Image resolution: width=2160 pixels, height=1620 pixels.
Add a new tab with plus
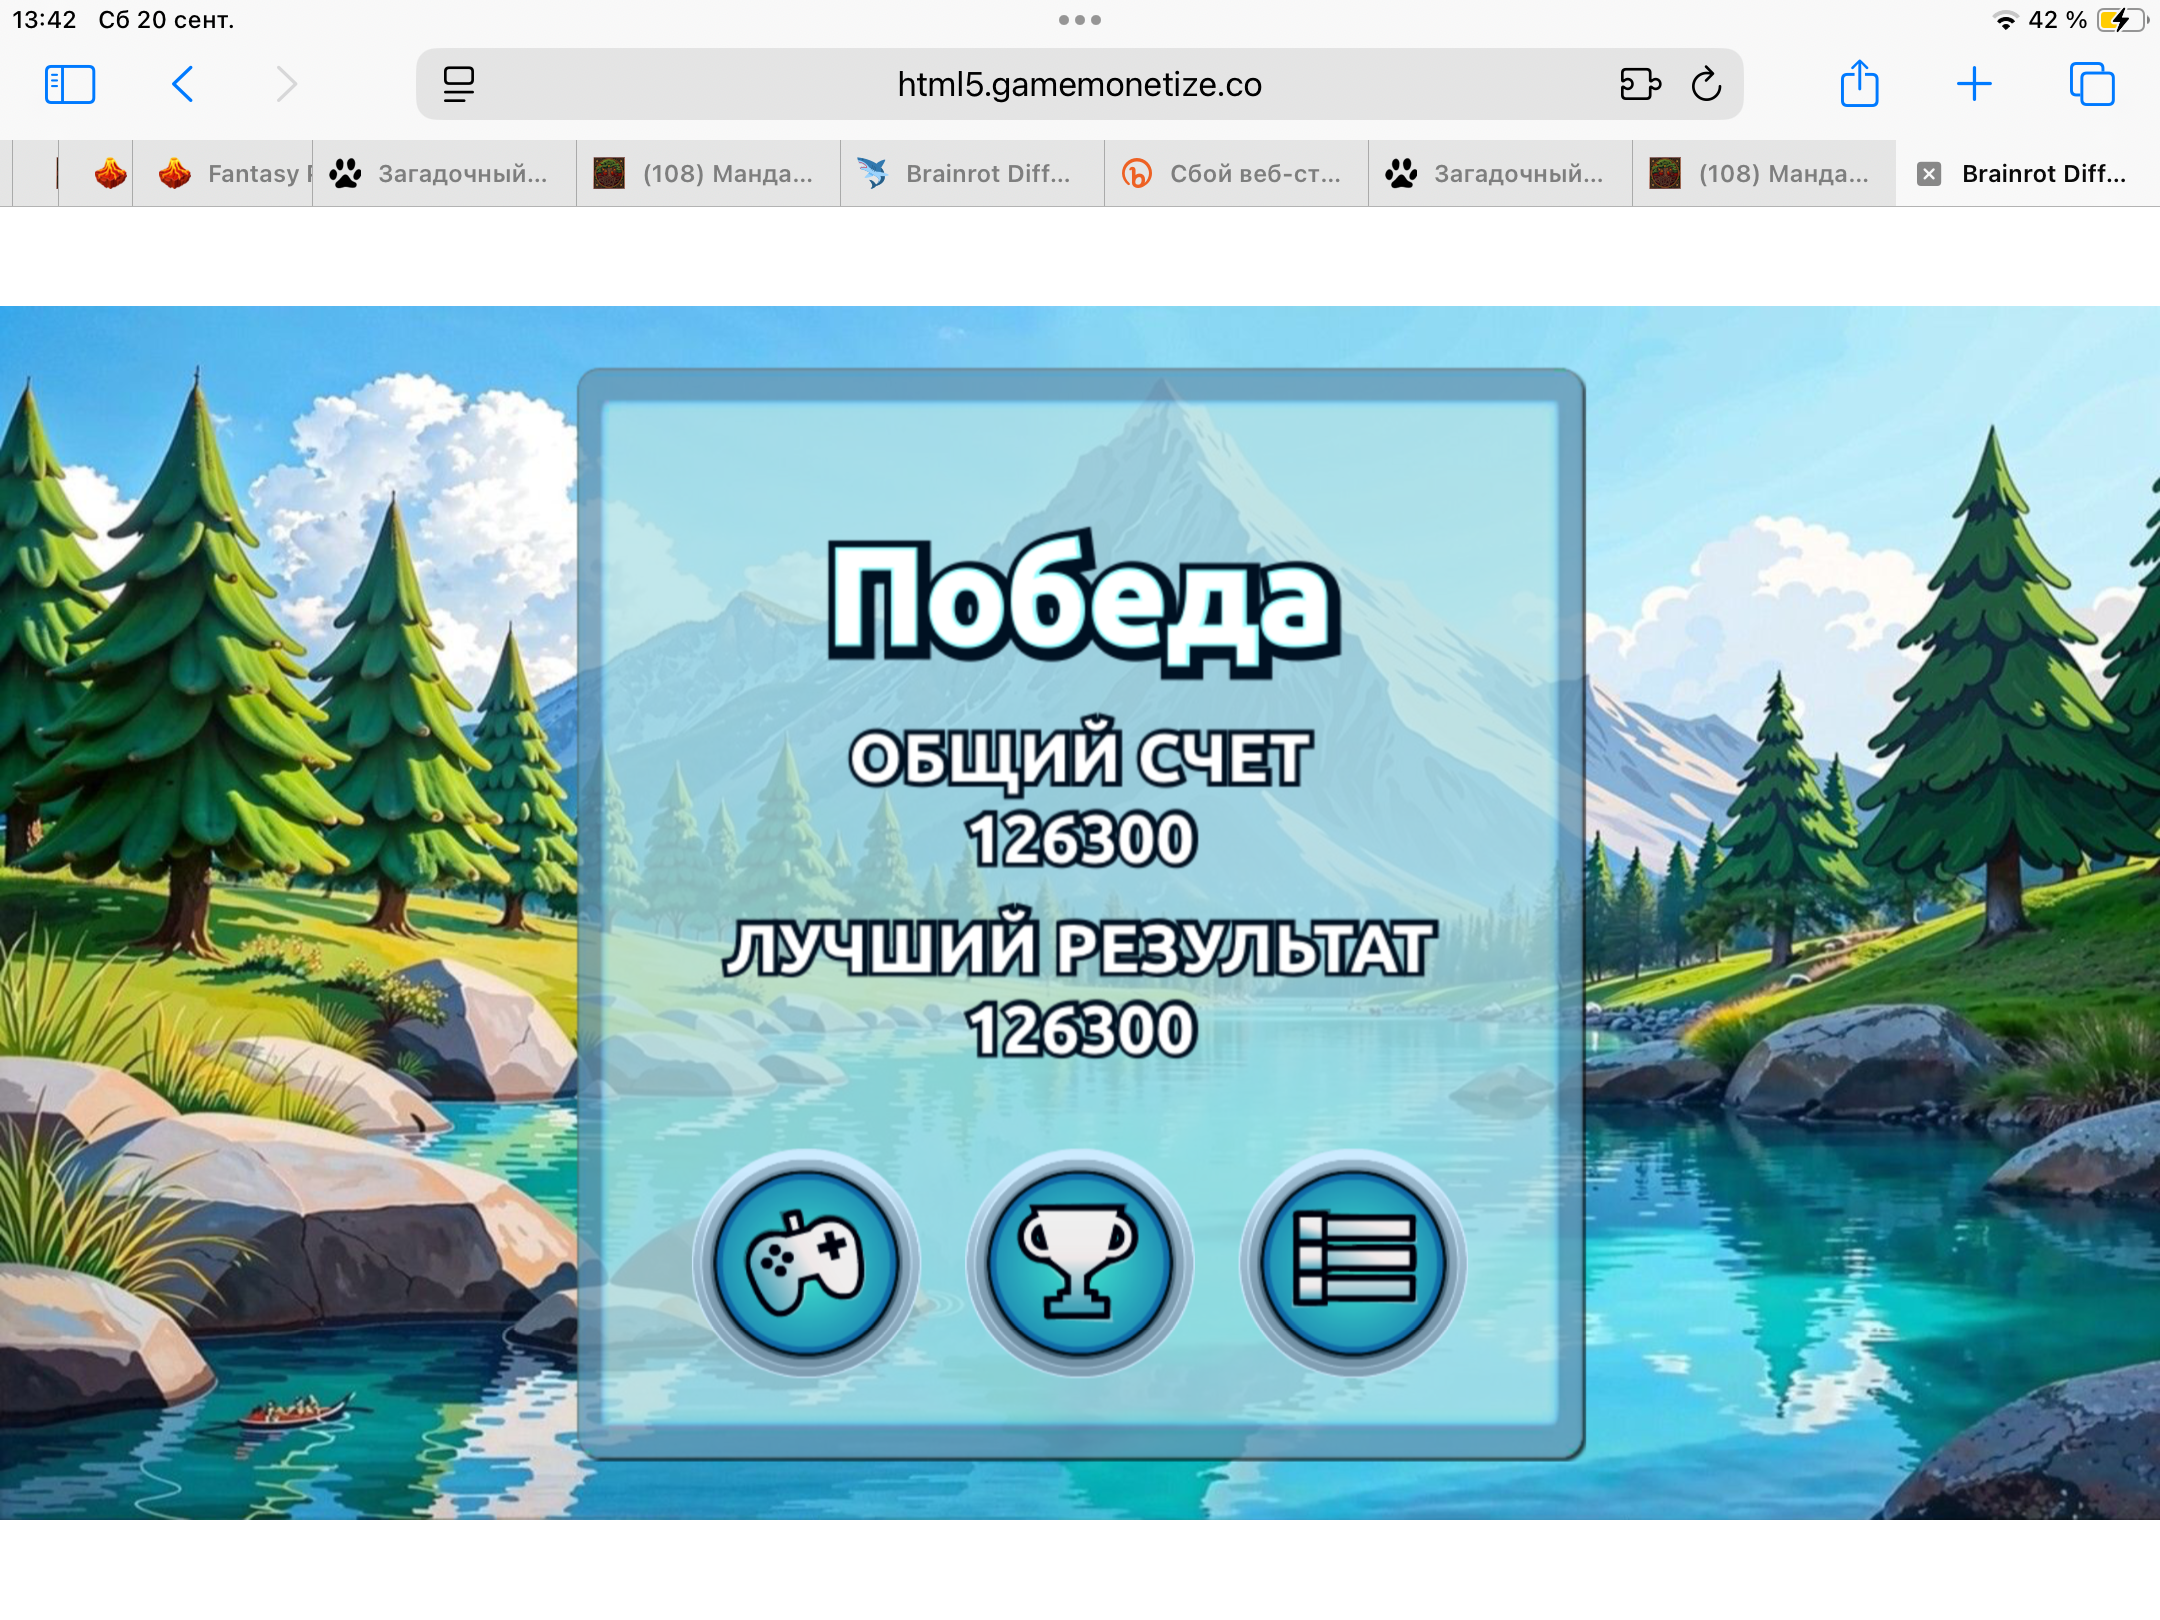1974,85
